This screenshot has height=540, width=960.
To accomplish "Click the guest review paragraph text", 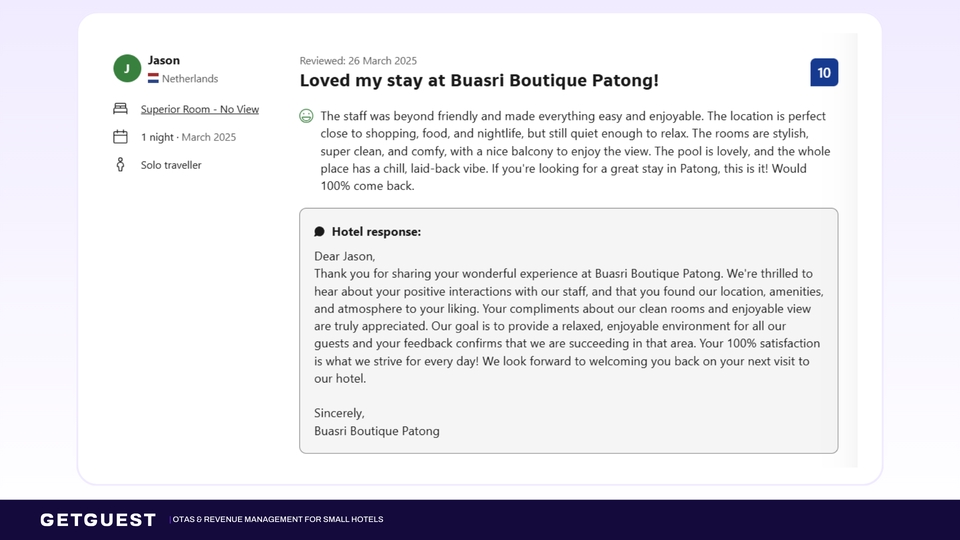I will coord(576,151).
